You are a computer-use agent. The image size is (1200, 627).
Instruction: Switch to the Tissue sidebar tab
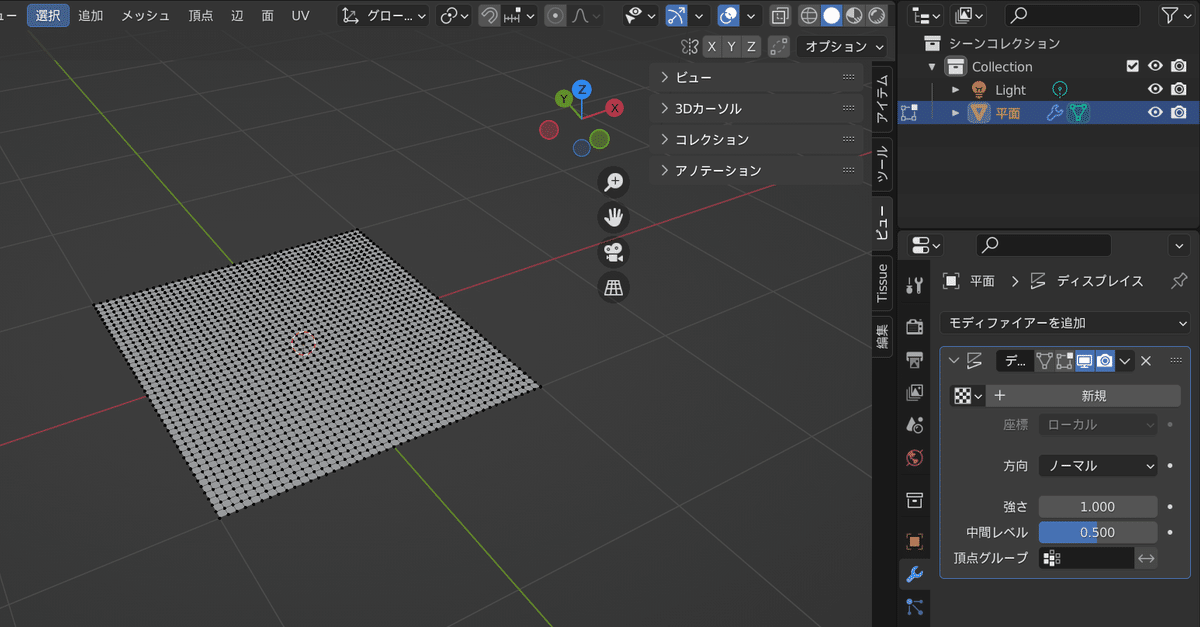click(882, 283)
